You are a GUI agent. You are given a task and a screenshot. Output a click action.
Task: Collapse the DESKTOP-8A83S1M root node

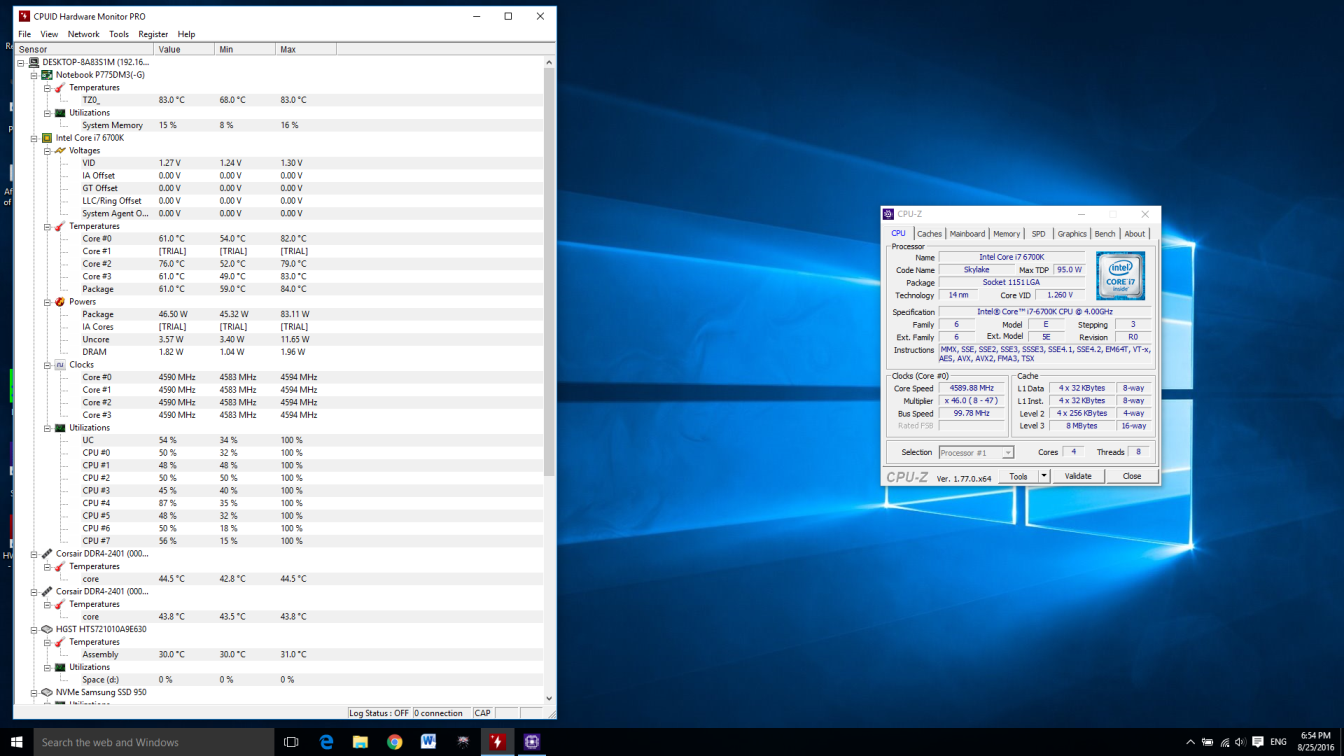click(x=21, y=62)
